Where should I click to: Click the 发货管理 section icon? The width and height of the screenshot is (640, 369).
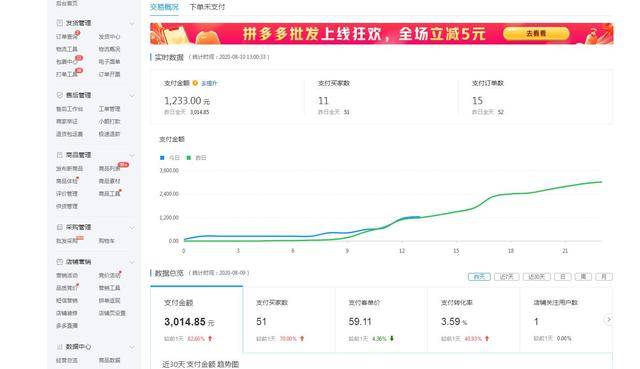coord(60,23)
